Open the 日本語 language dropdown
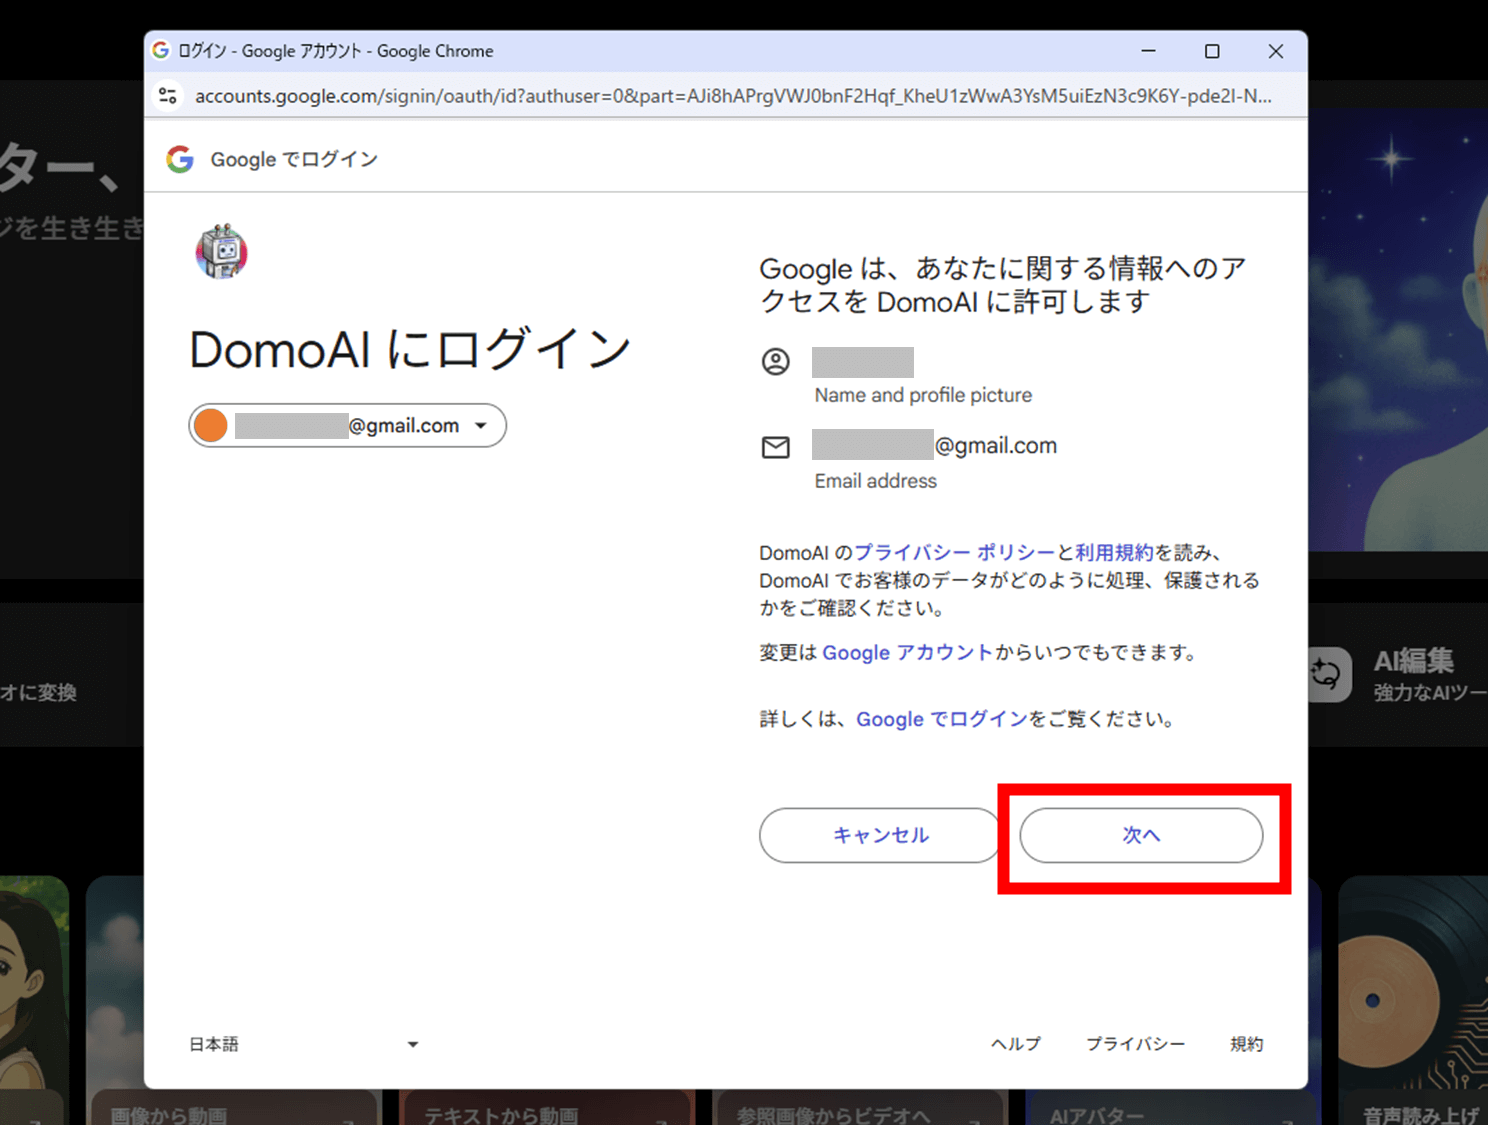 (x=304, y=1044)
